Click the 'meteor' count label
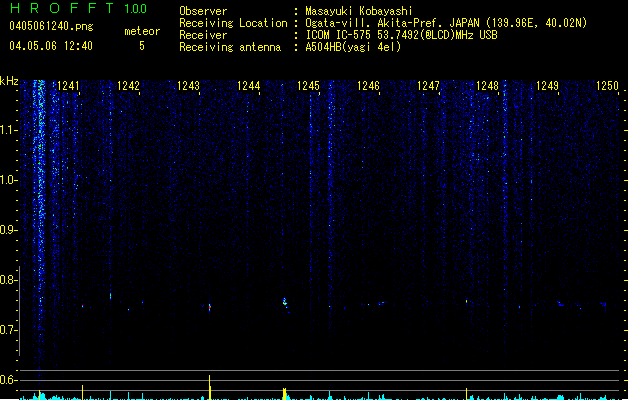The width and height of the screenshot is (629, 400). point(142,31)
